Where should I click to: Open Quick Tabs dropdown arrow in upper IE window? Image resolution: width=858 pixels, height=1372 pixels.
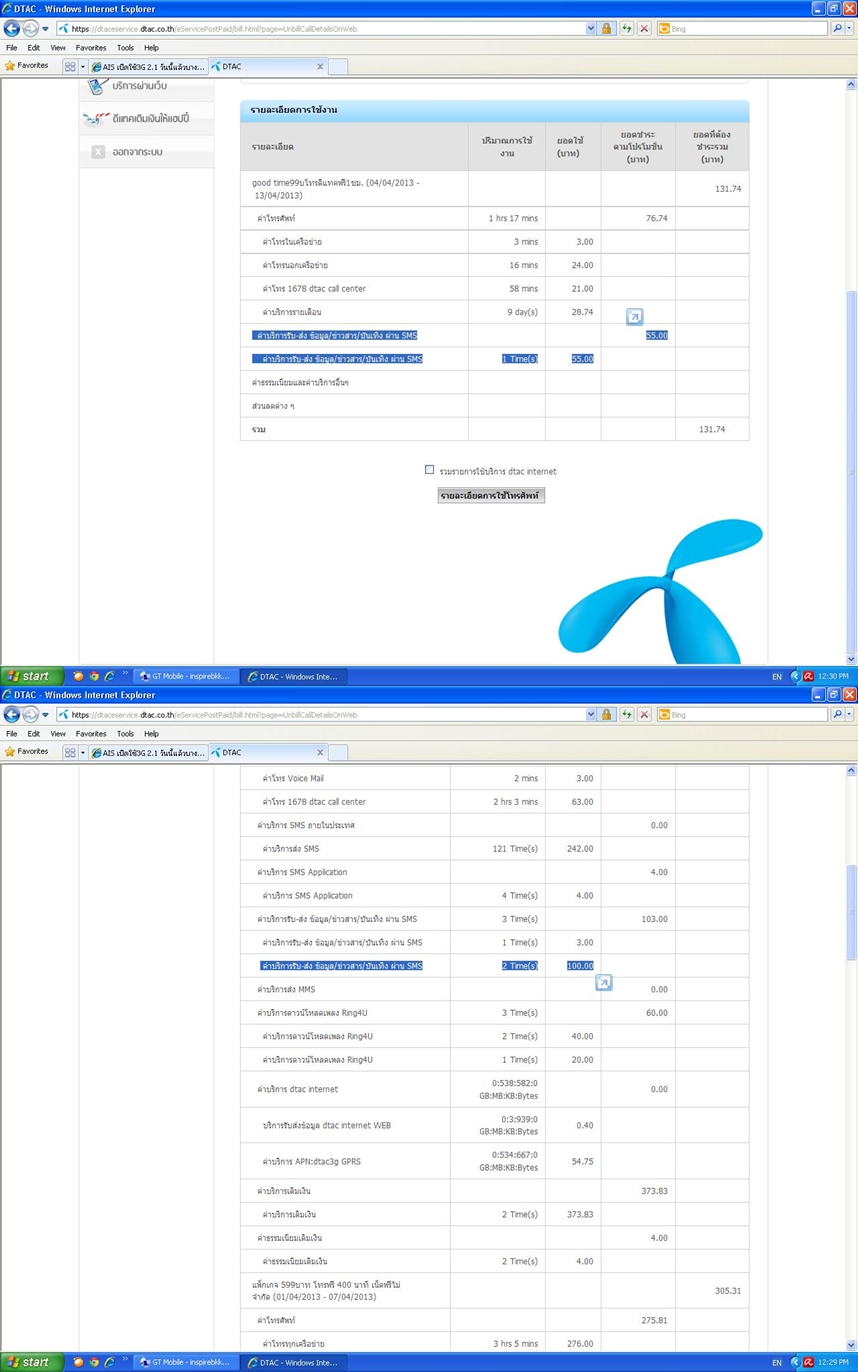click(83, 66)
